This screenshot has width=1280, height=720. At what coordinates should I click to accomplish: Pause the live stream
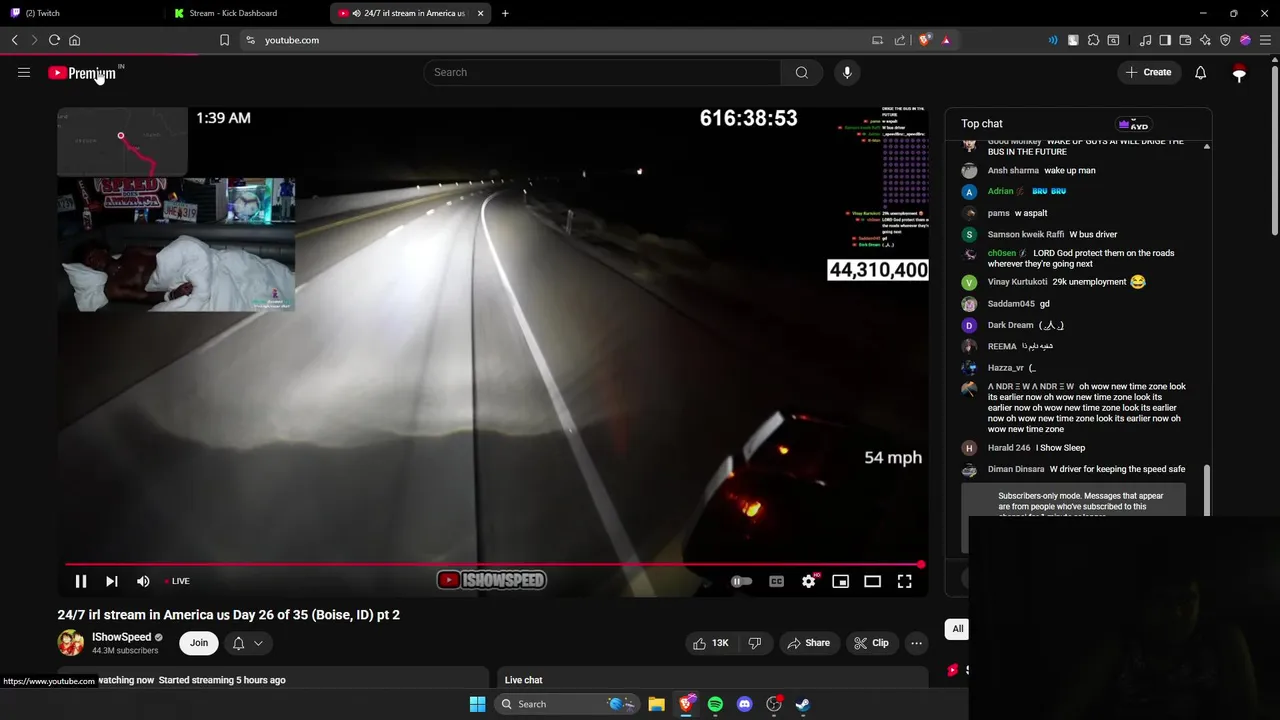point(81,581)
